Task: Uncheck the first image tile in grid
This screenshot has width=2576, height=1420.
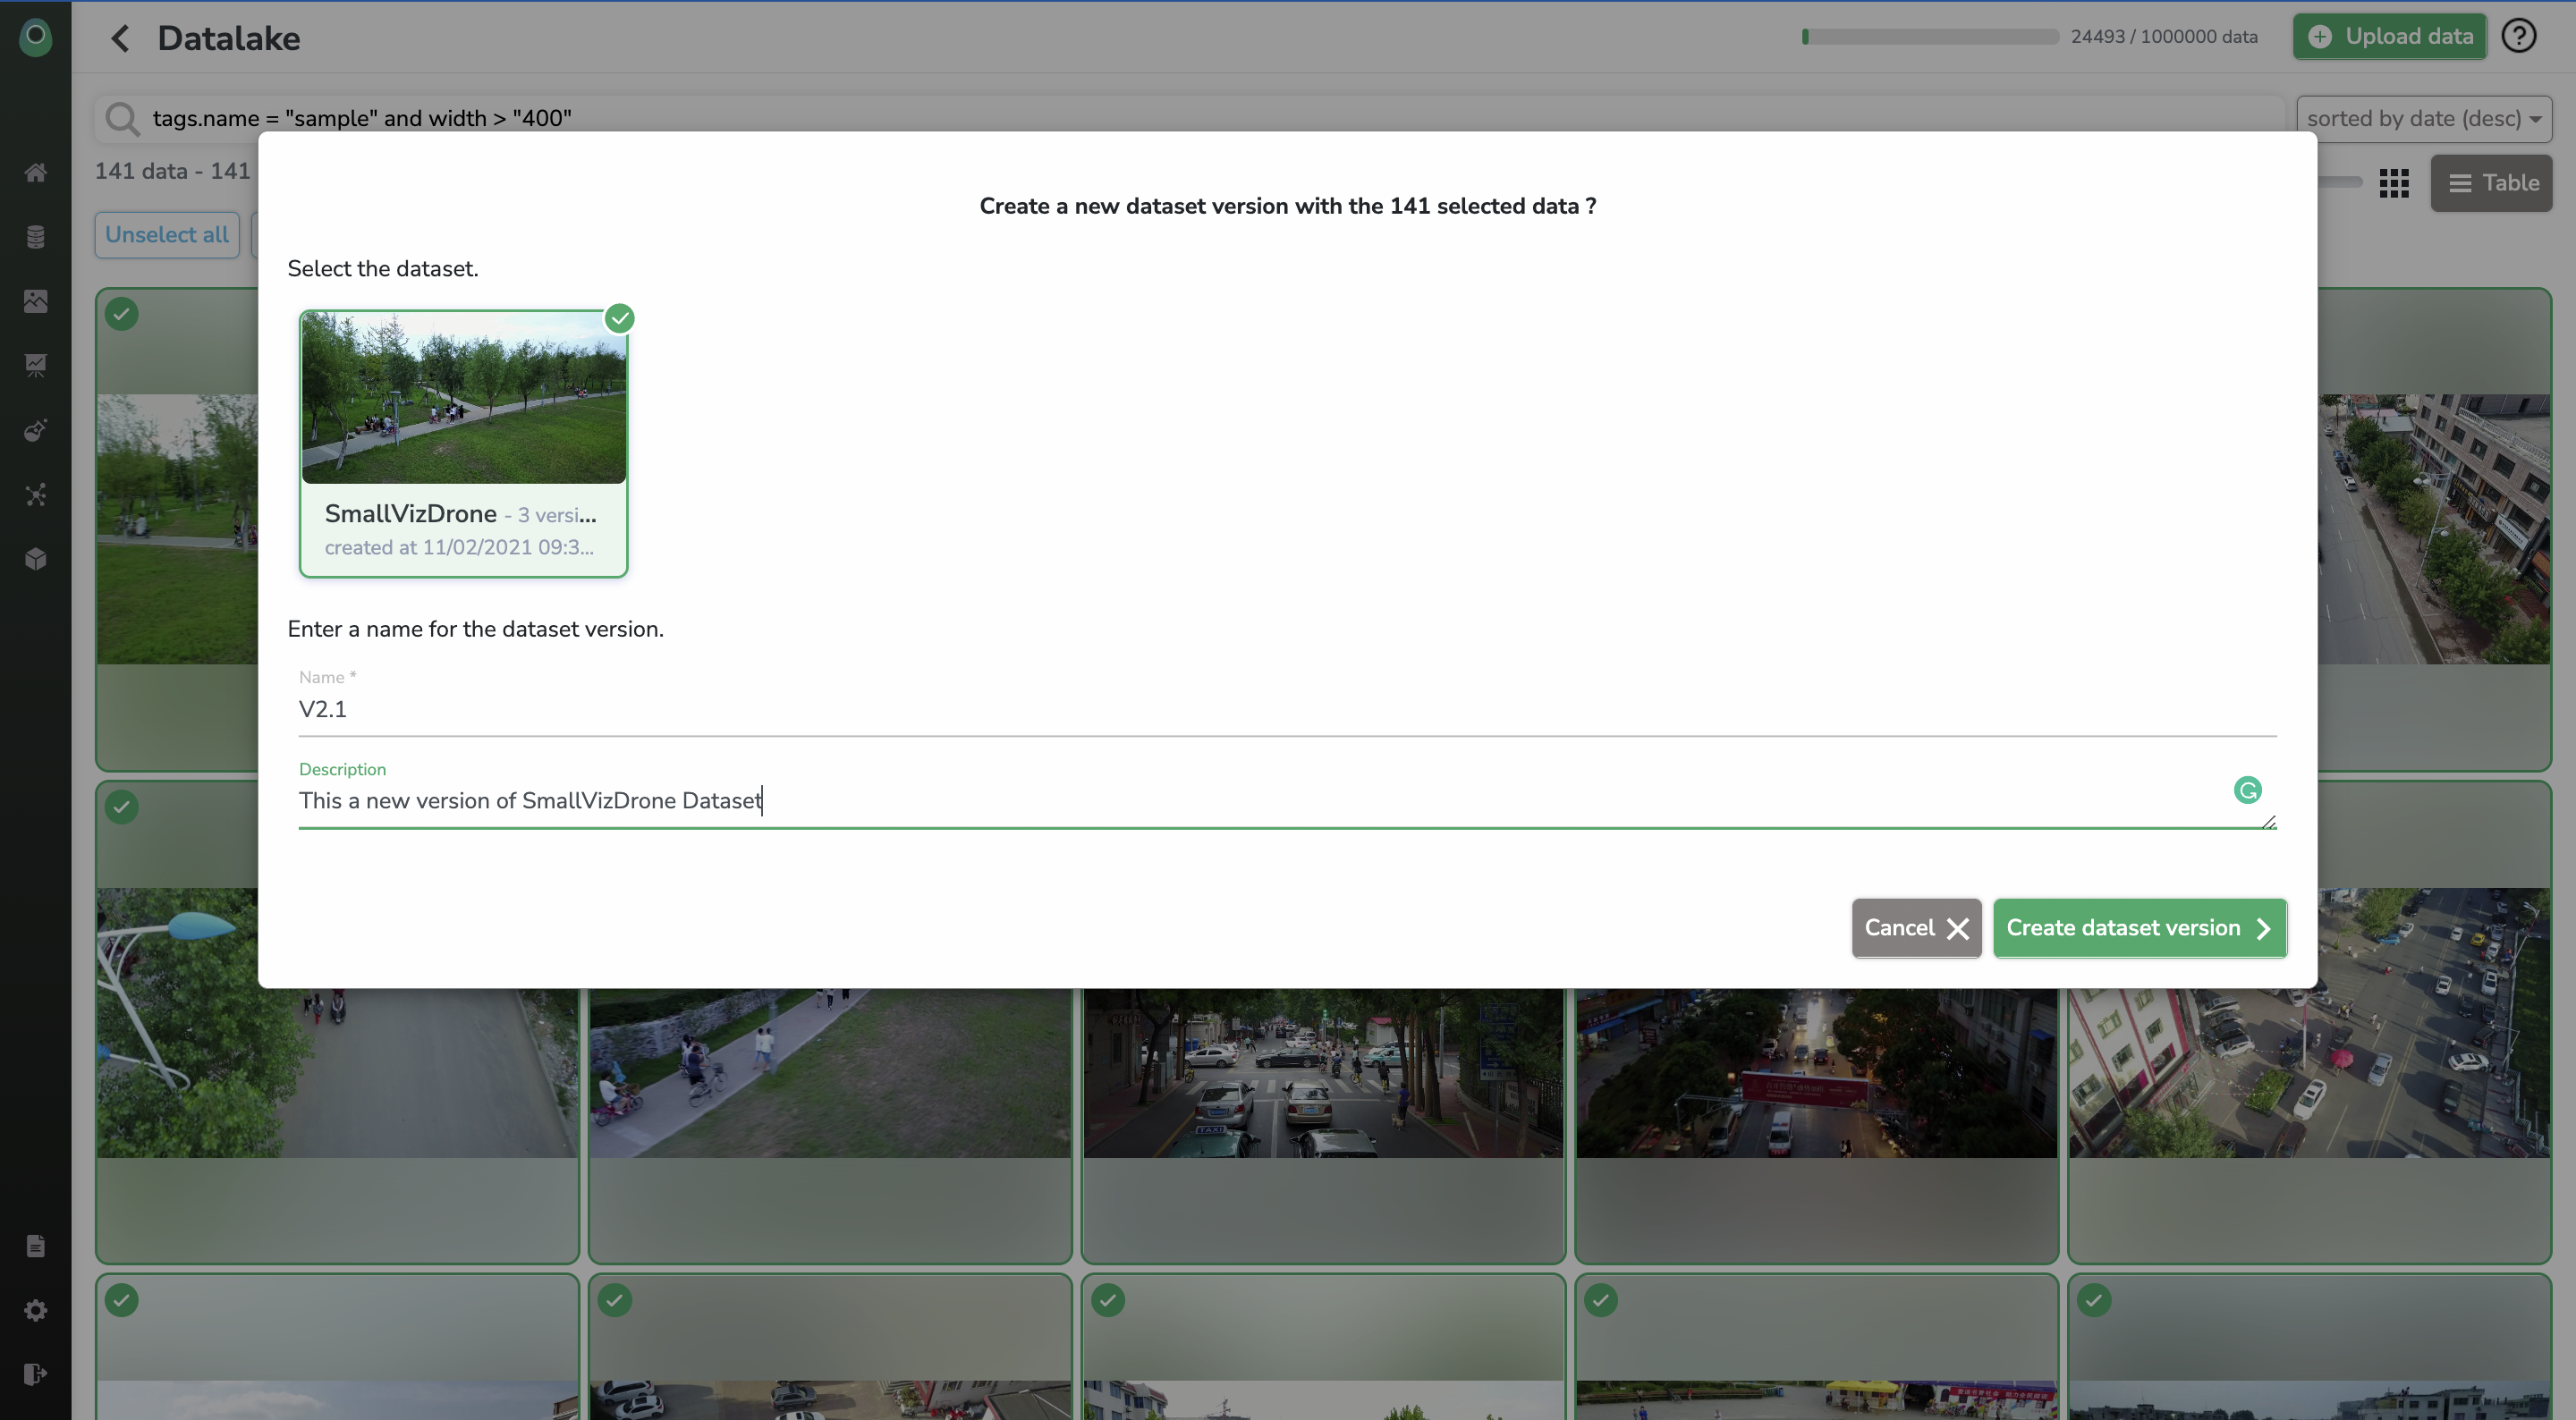Action: pyautogui.click(x=122, y=314)
